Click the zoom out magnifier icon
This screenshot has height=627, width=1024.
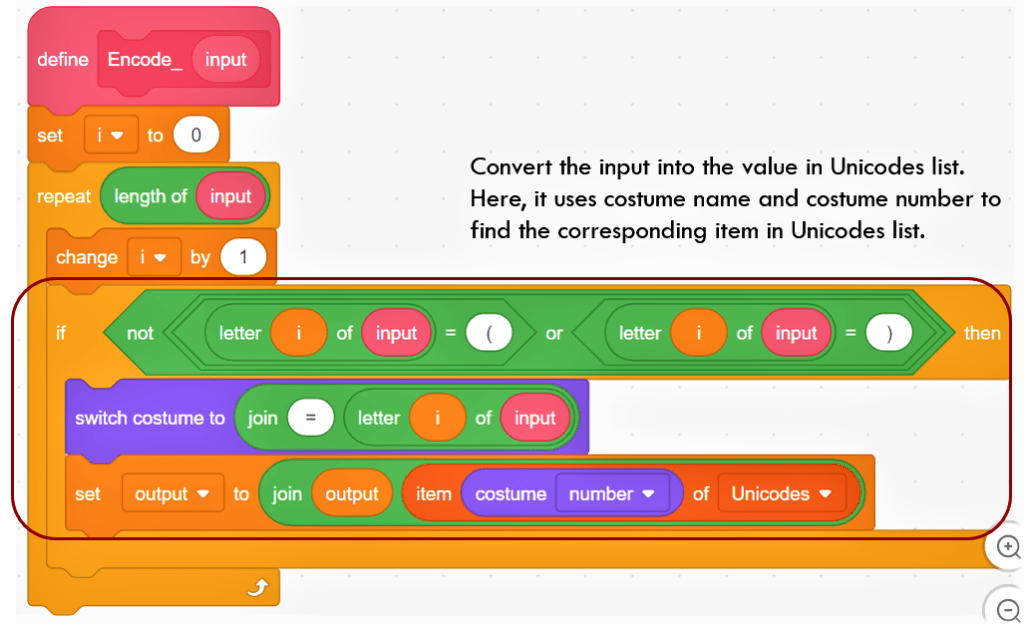click(1008, 606)
